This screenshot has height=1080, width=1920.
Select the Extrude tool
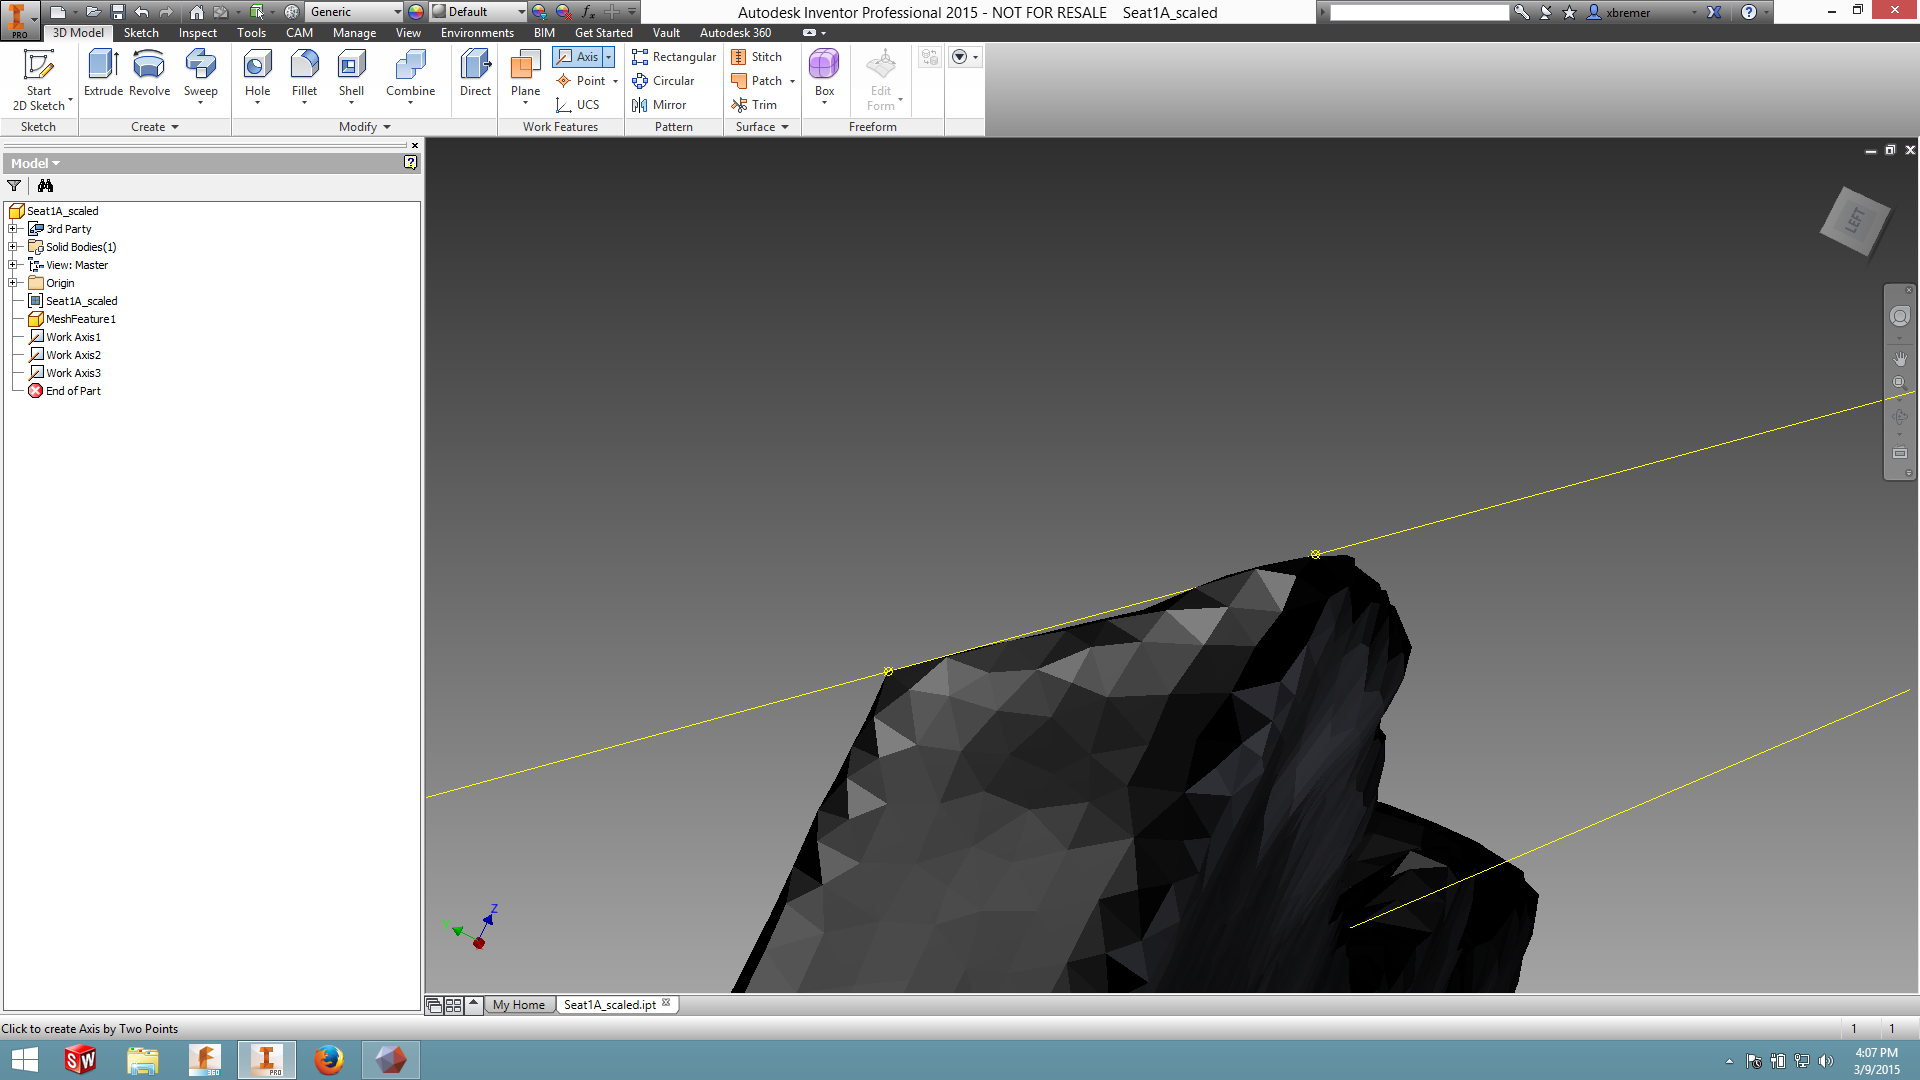coord(103,73)
